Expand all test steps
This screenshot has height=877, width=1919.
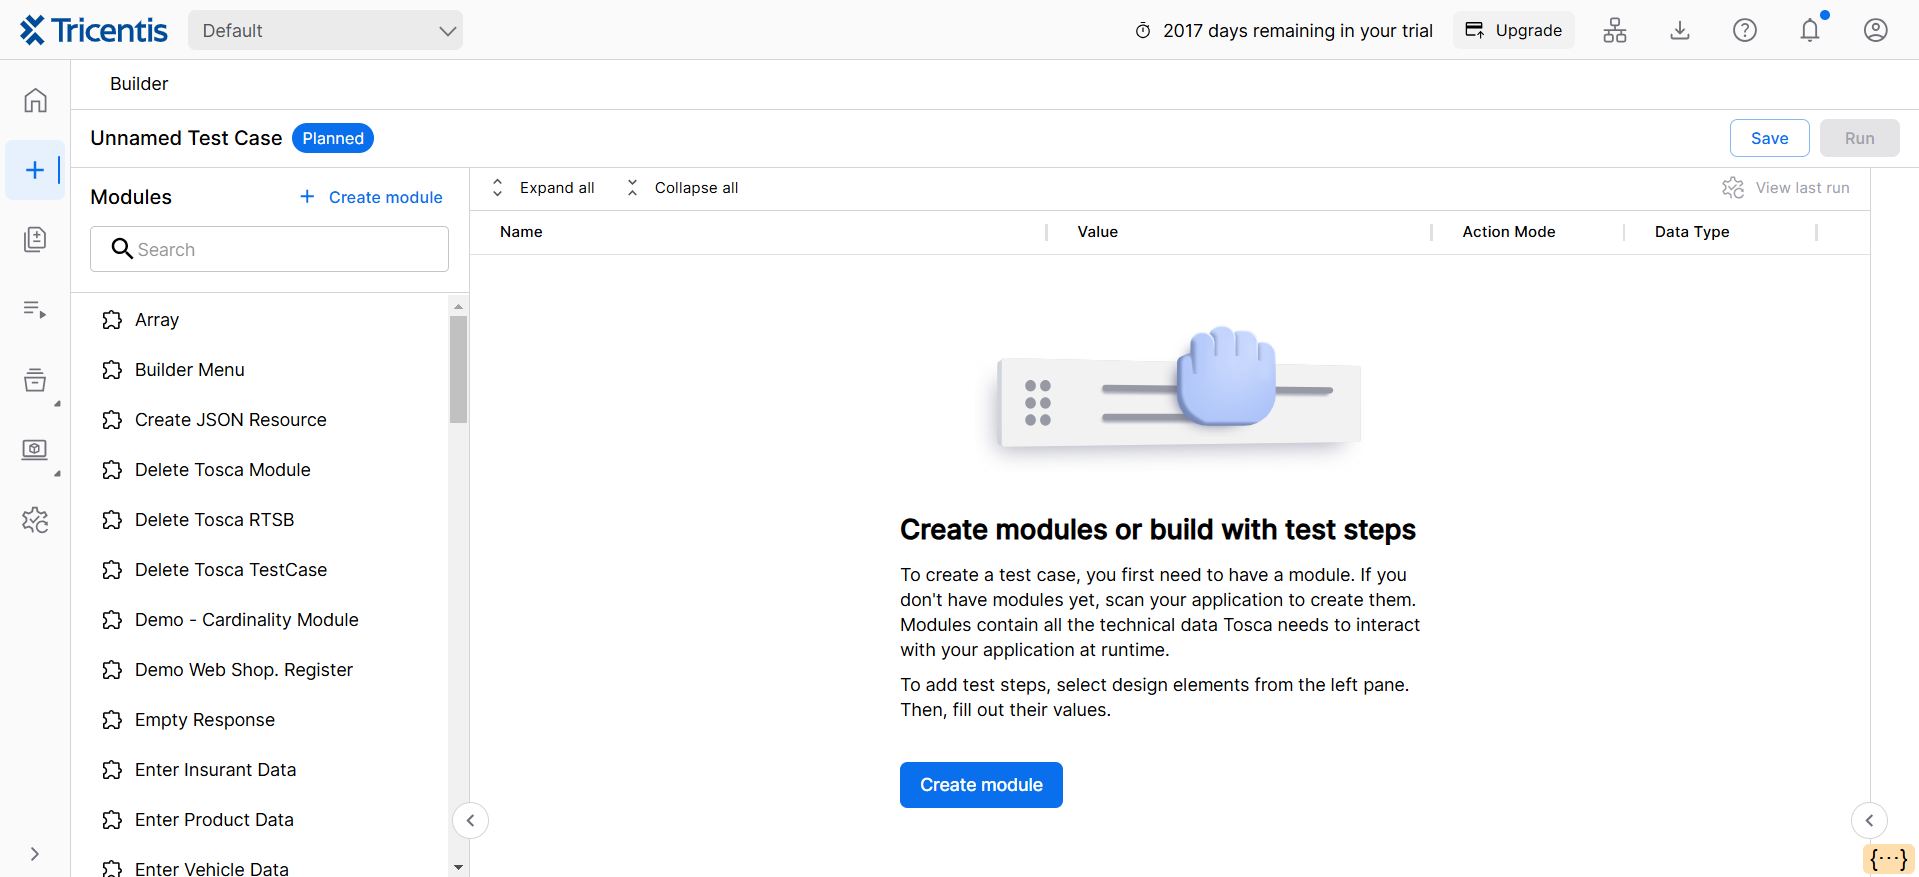[544, 188]
